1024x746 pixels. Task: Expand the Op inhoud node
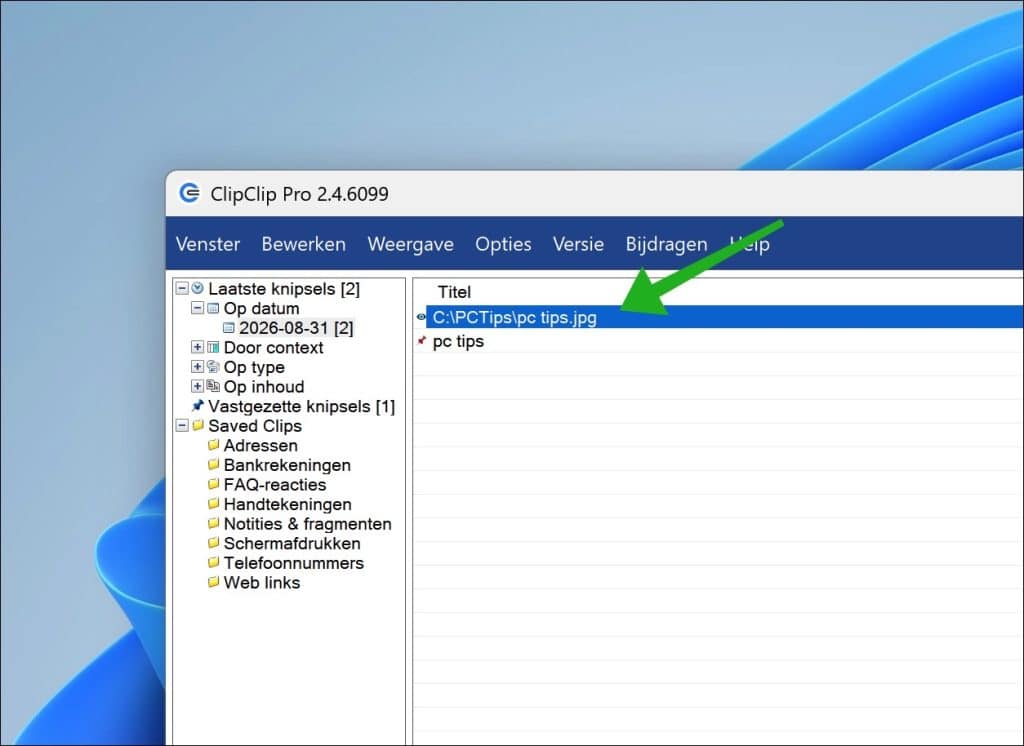coord(197,386)
